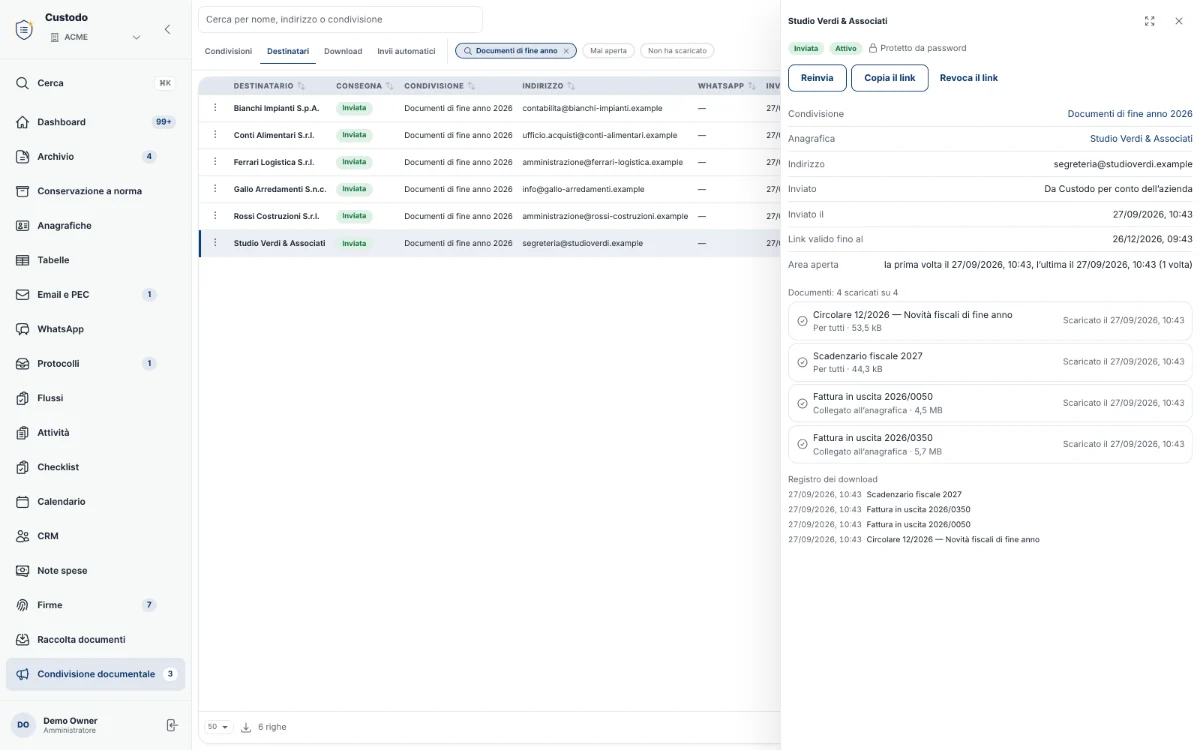Open Raccolta documenti in the sidebar
The image size is (1200, 750).
(x=95, y=640)
